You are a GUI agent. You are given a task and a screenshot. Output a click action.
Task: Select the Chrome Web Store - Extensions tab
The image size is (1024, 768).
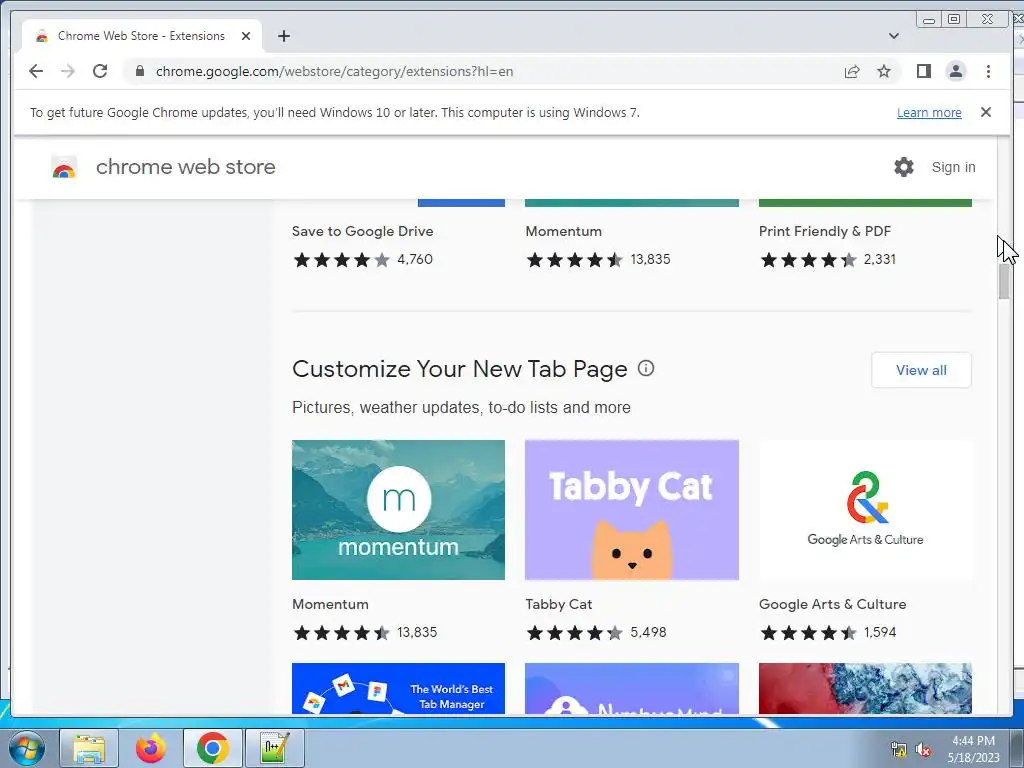(142, 36)
